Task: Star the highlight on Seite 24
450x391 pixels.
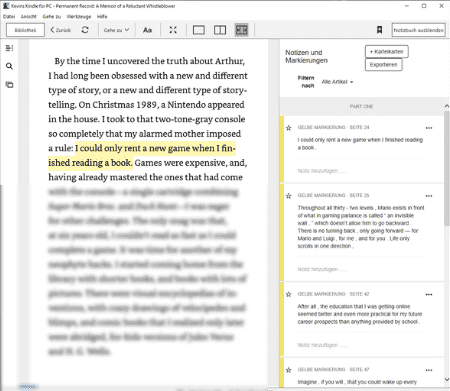Action: [289, 128]
